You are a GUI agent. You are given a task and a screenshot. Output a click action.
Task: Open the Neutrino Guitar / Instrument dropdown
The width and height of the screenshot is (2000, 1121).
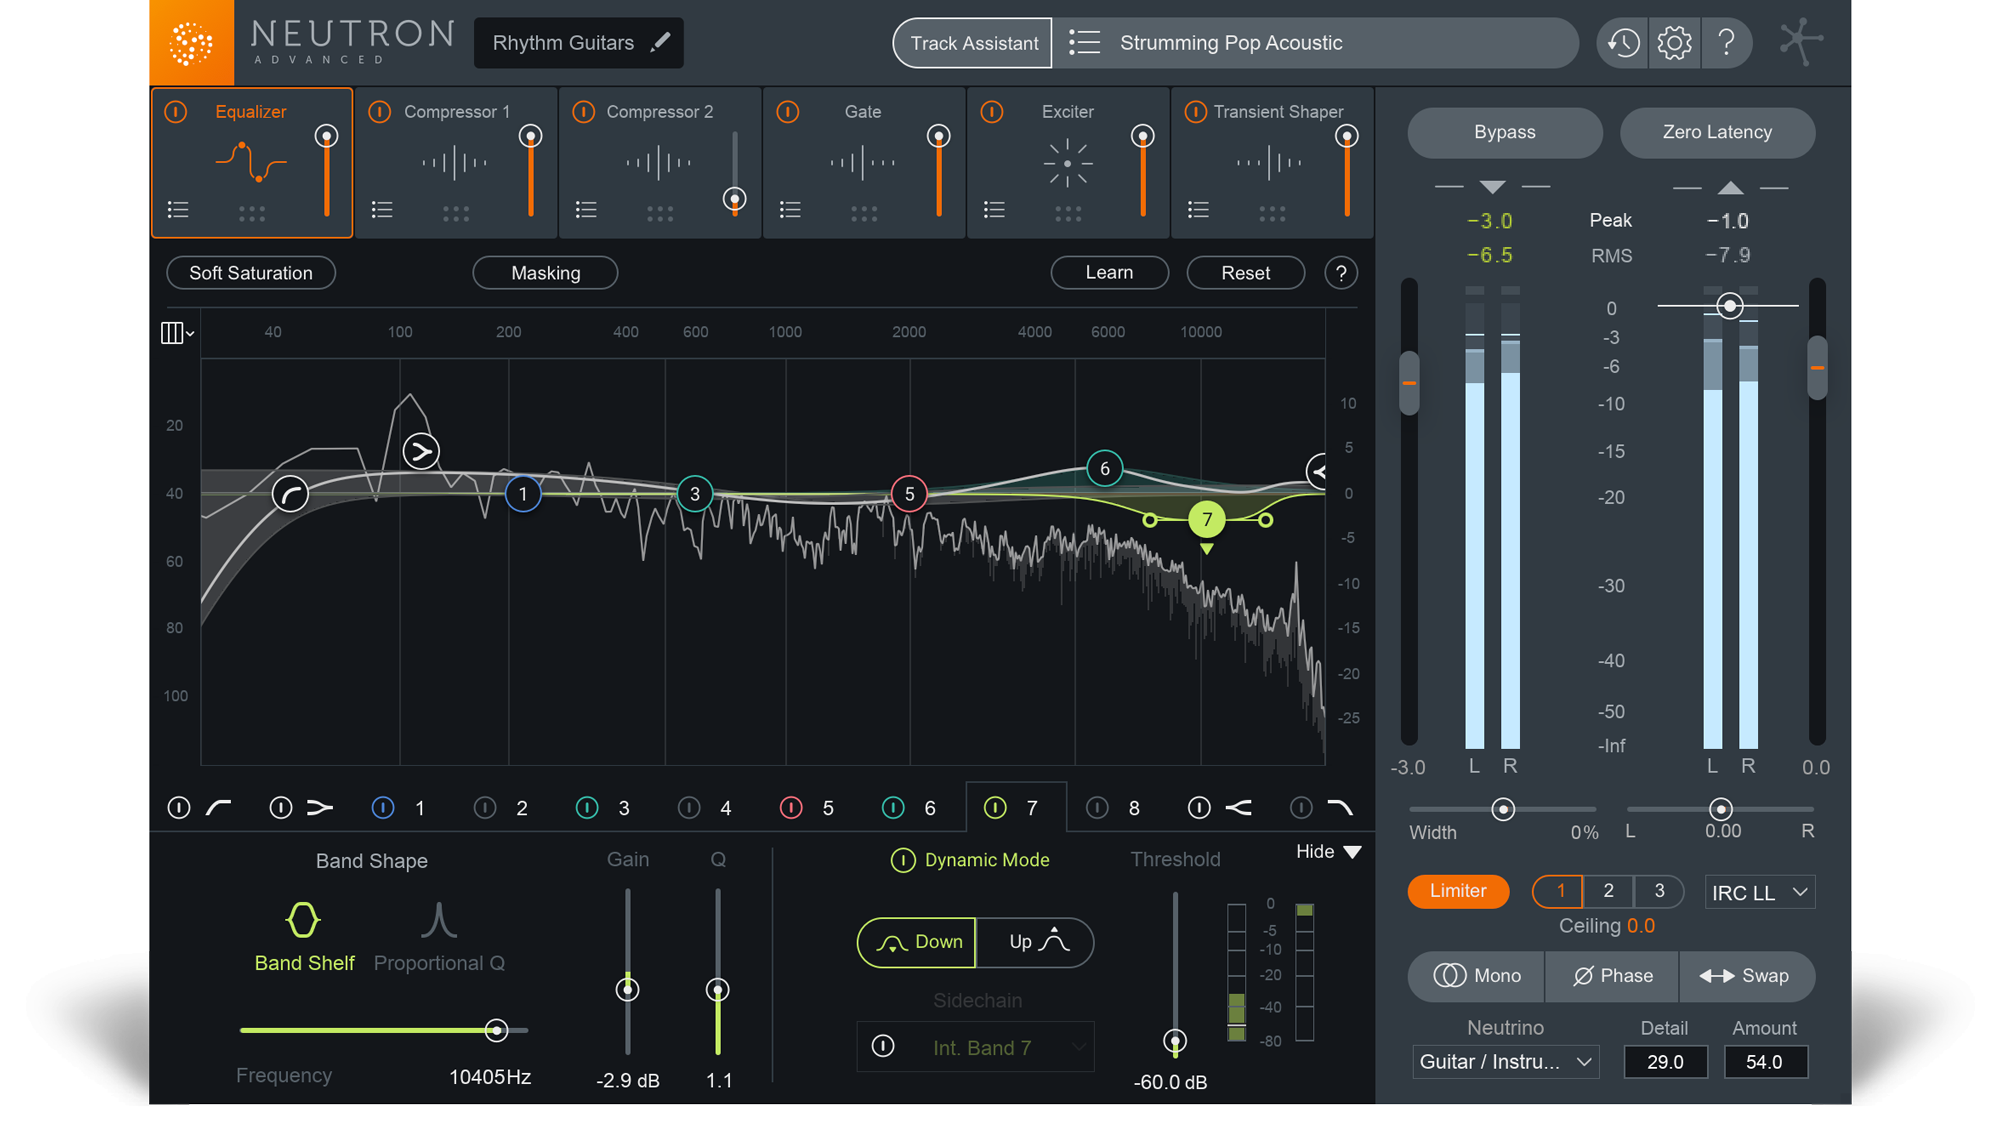[x=1505, y=1062]
